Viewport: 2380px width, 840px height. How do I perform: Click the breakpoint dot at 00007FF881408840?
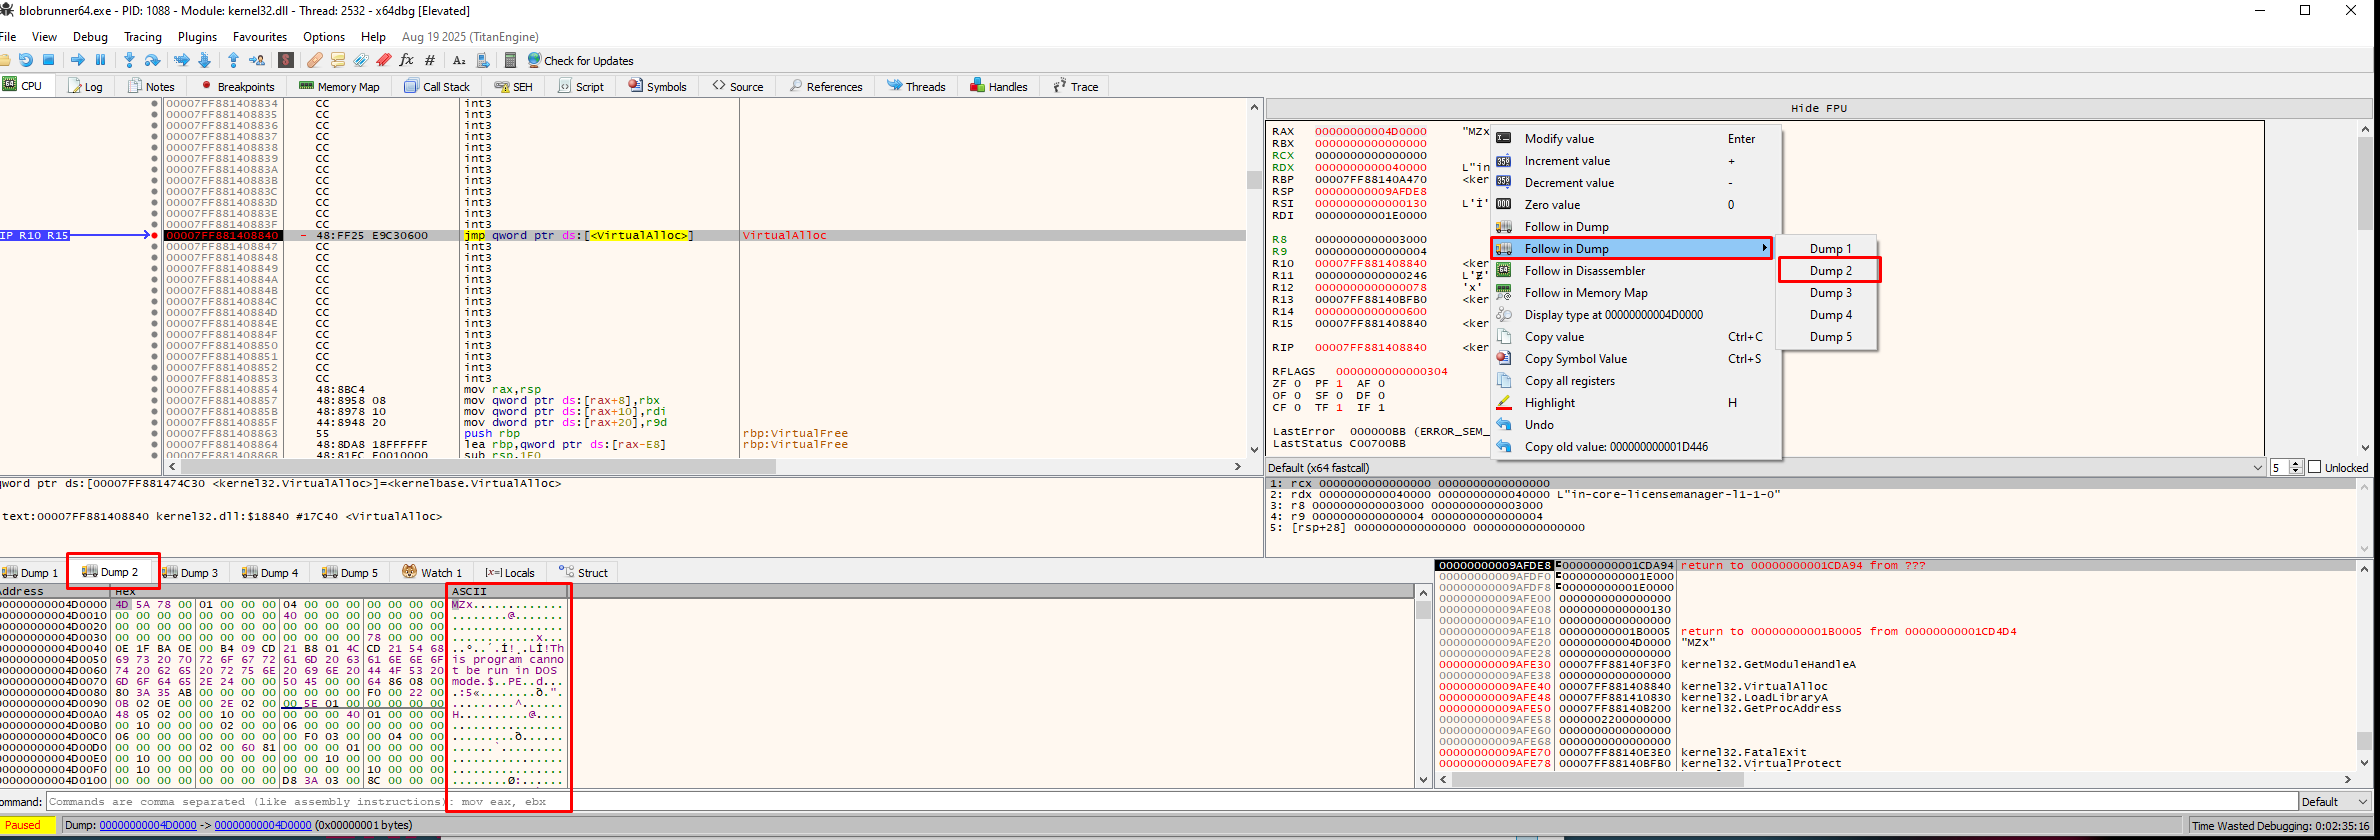pyautogui.click(x=154, y=235)
